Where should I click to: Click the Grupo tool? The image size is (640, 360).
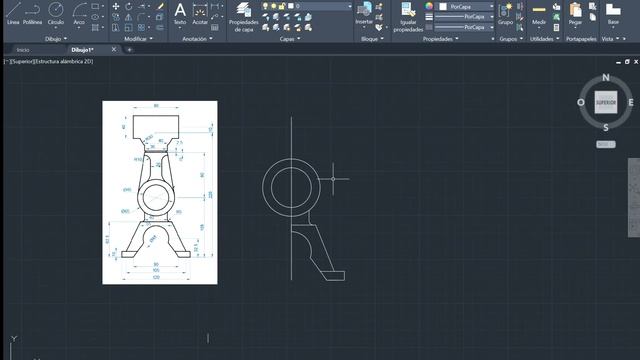[x=505, y=13]
